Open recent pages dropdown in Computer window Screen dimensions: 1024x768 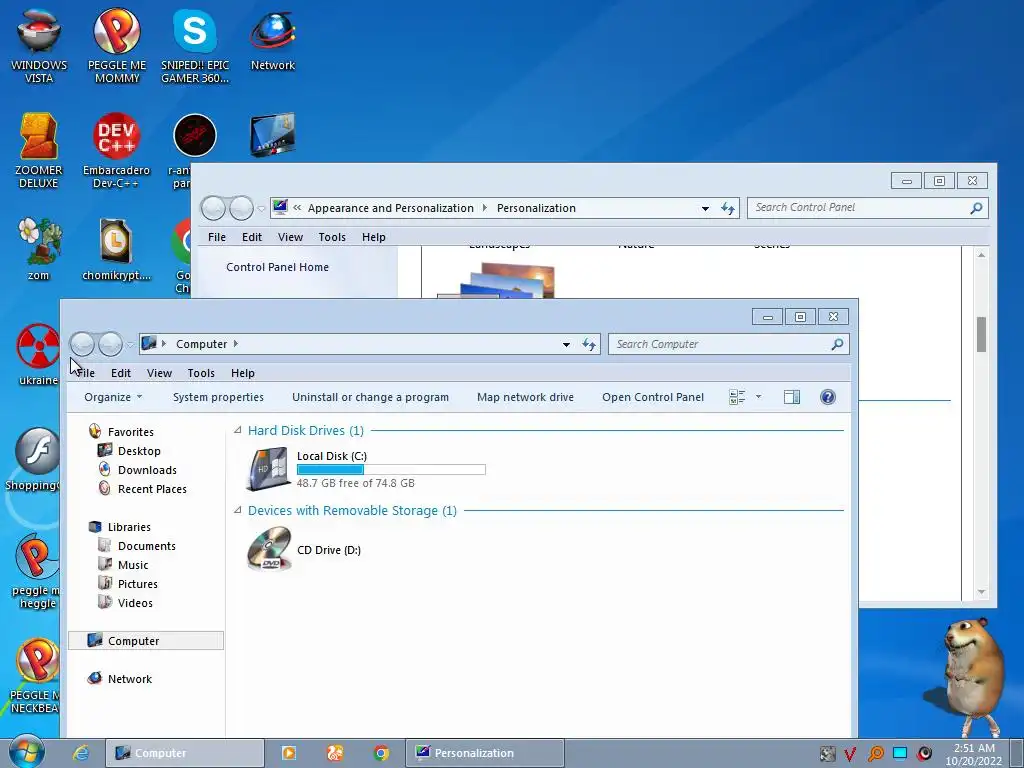[x=130, y=344]
